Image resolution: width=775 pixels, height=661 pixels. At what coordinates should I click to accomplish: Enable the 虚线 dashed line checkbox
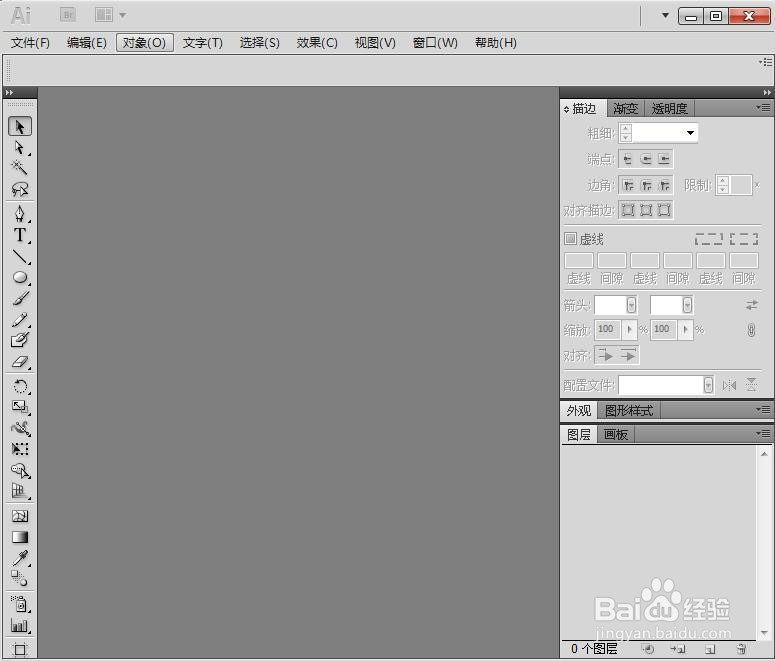570,239
